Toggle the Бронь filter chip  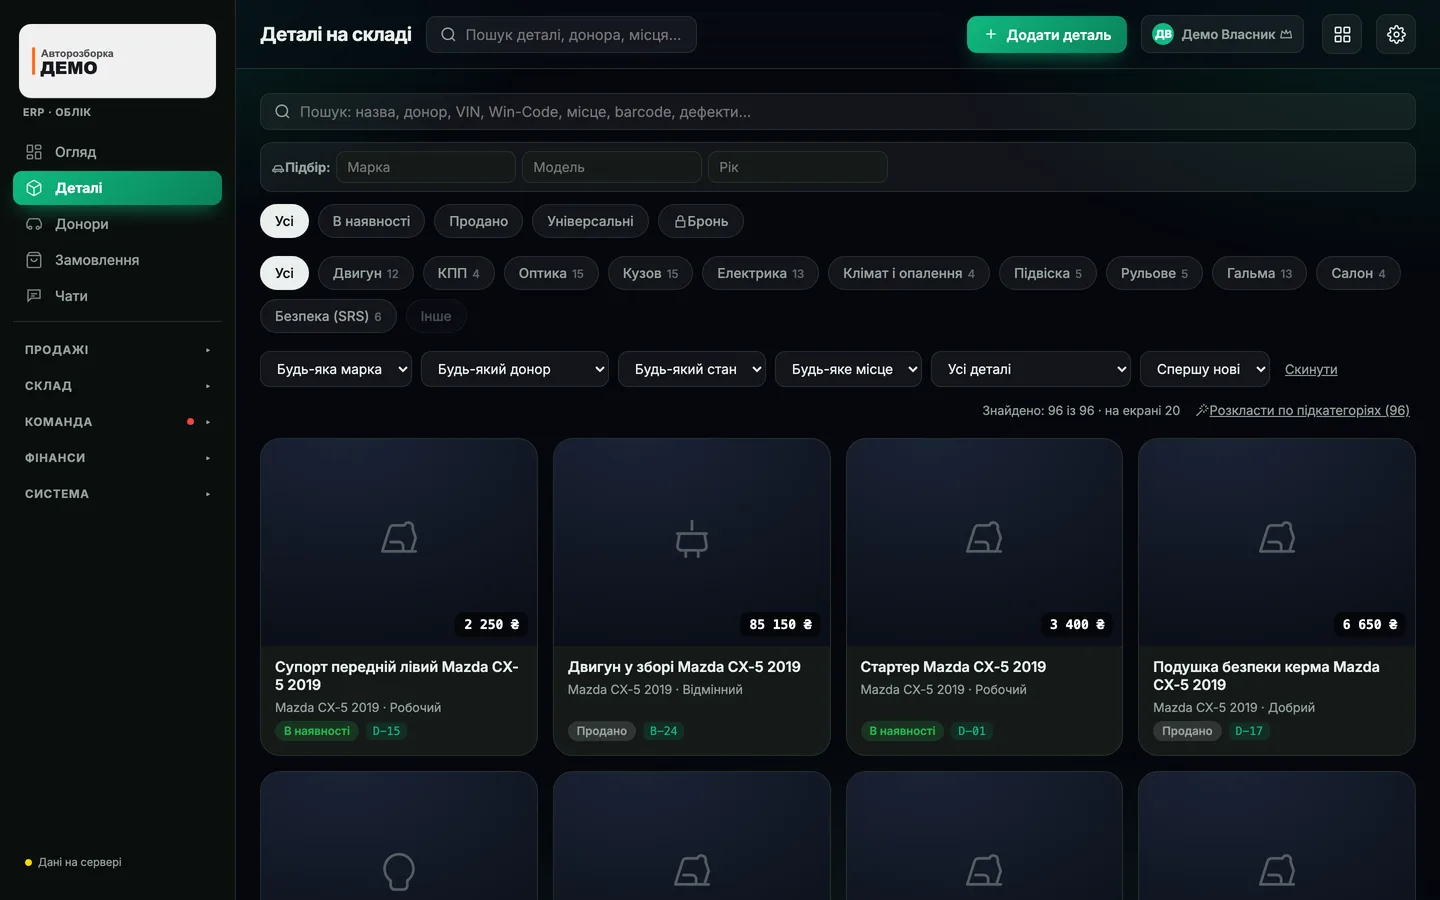(701, 221)
